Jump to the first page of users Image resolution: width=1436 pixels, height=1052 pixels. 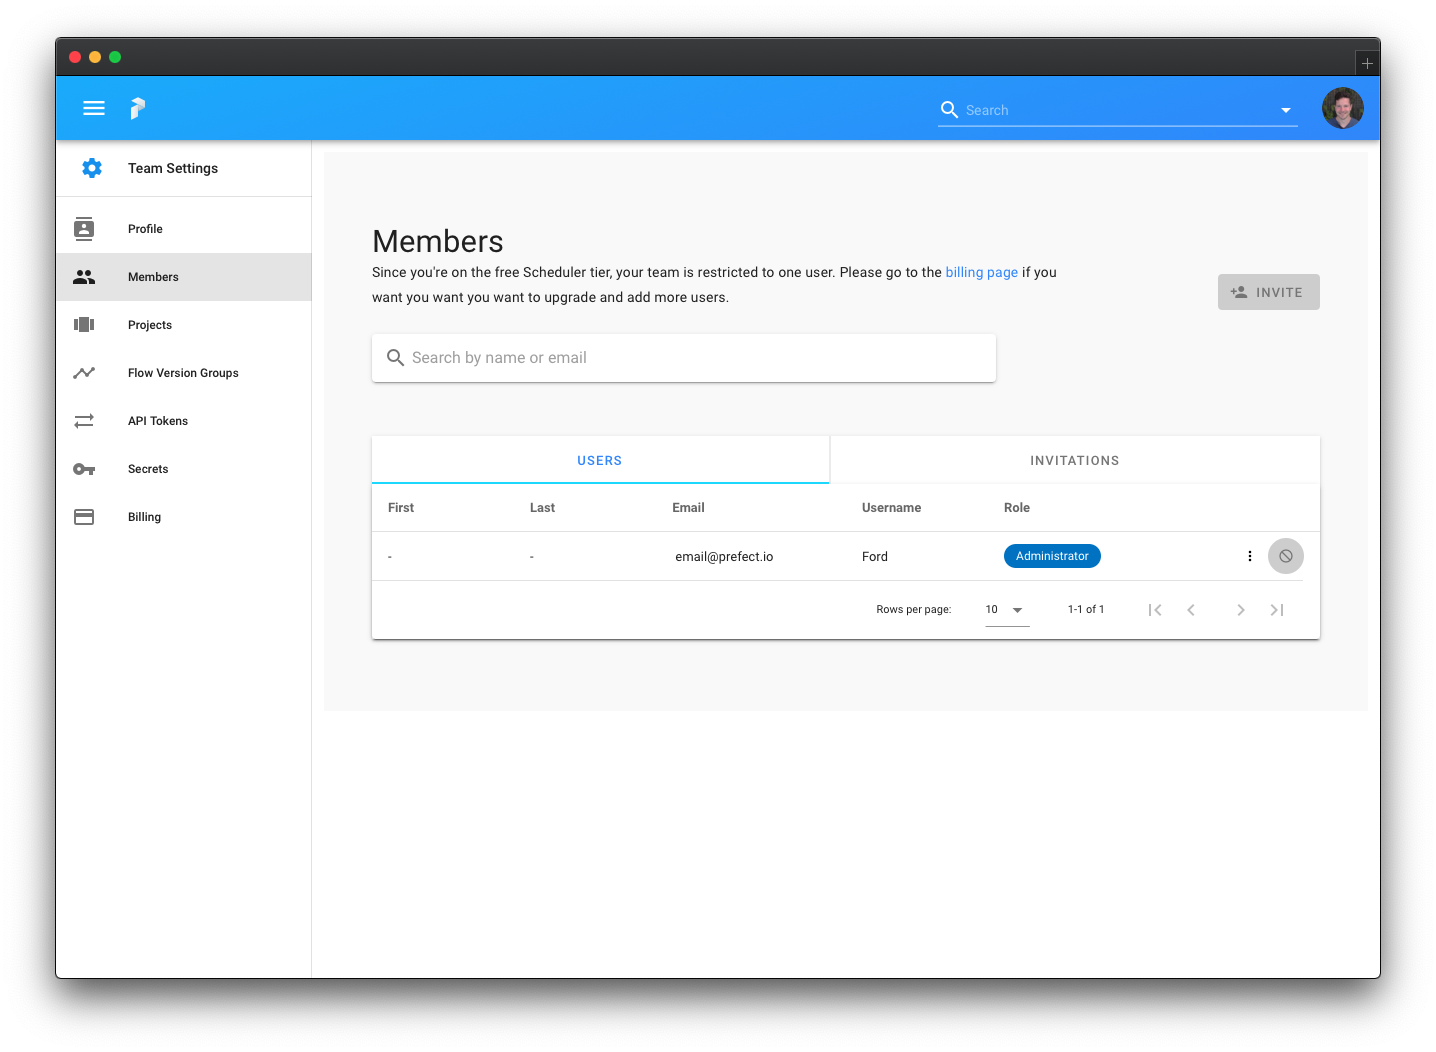(x=1155, y=610)
